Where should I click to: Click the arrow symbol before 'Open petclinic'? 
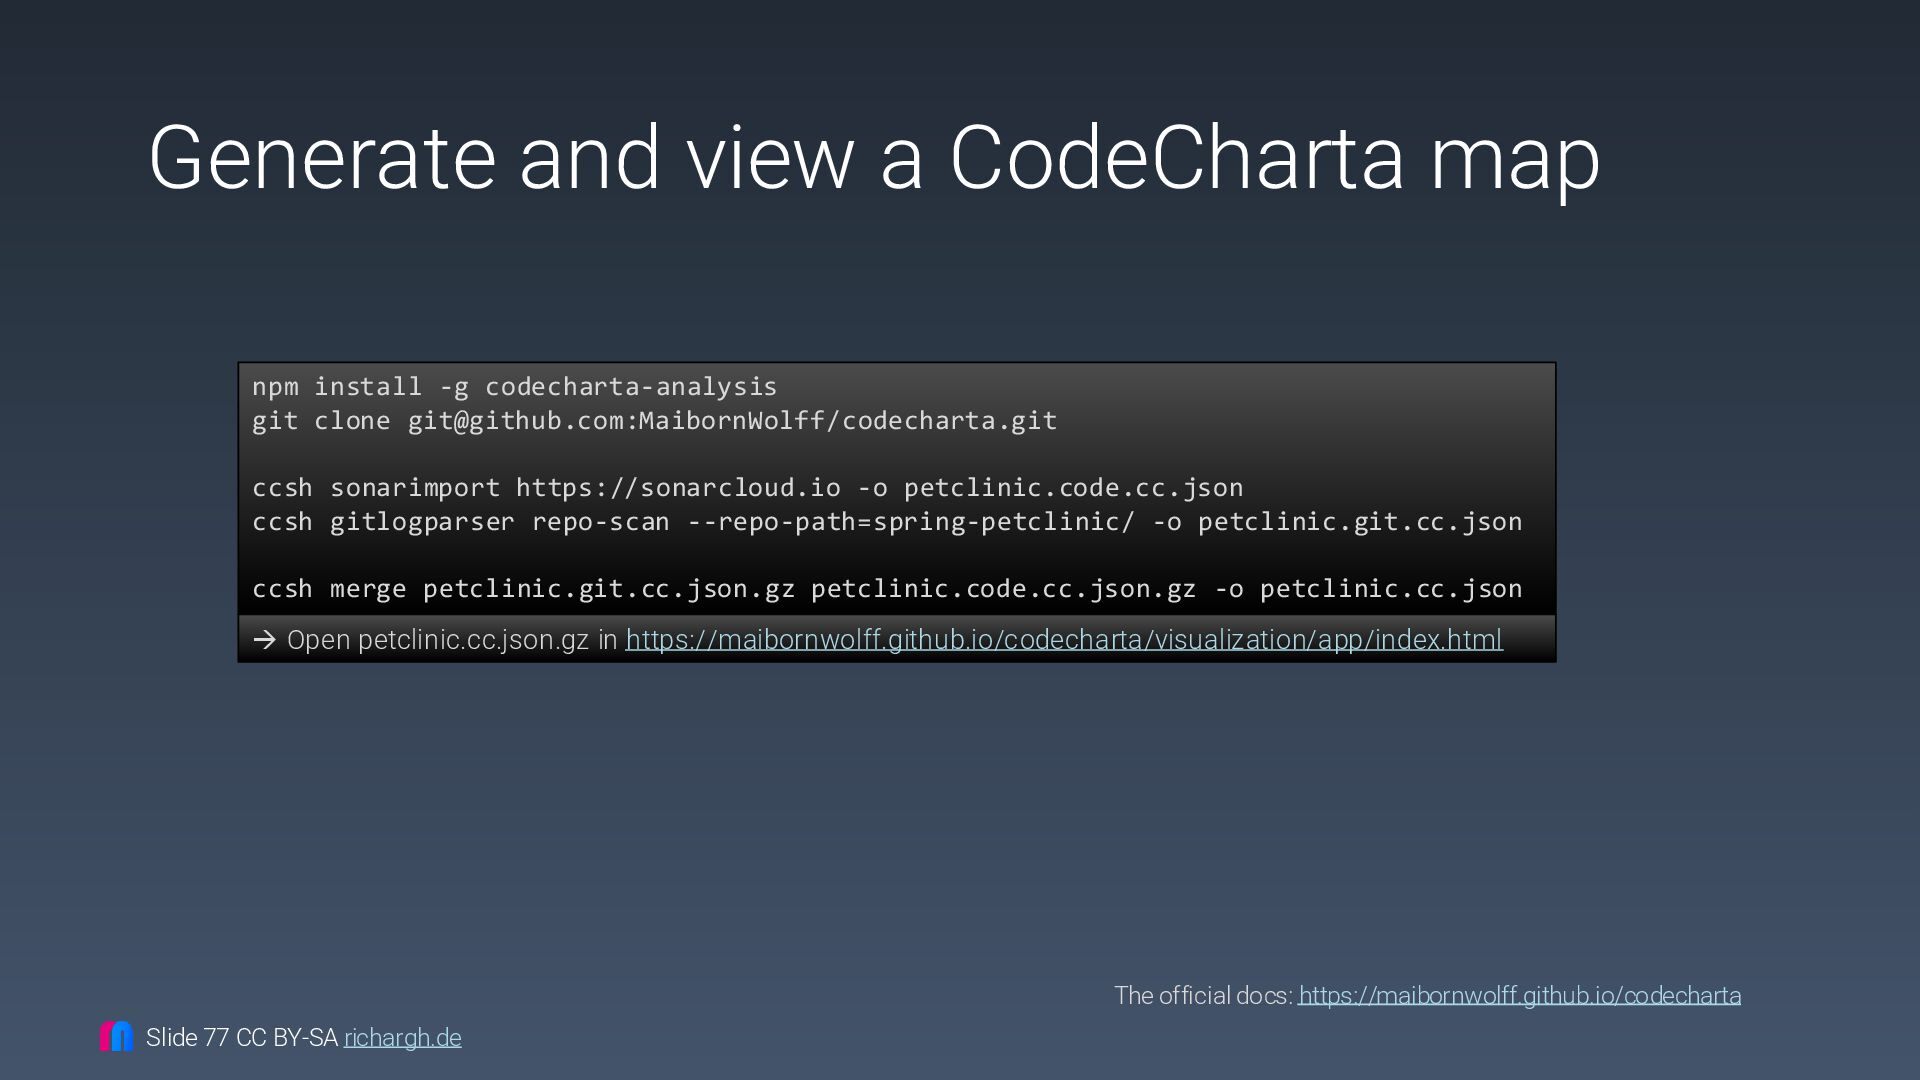(264, 640)
